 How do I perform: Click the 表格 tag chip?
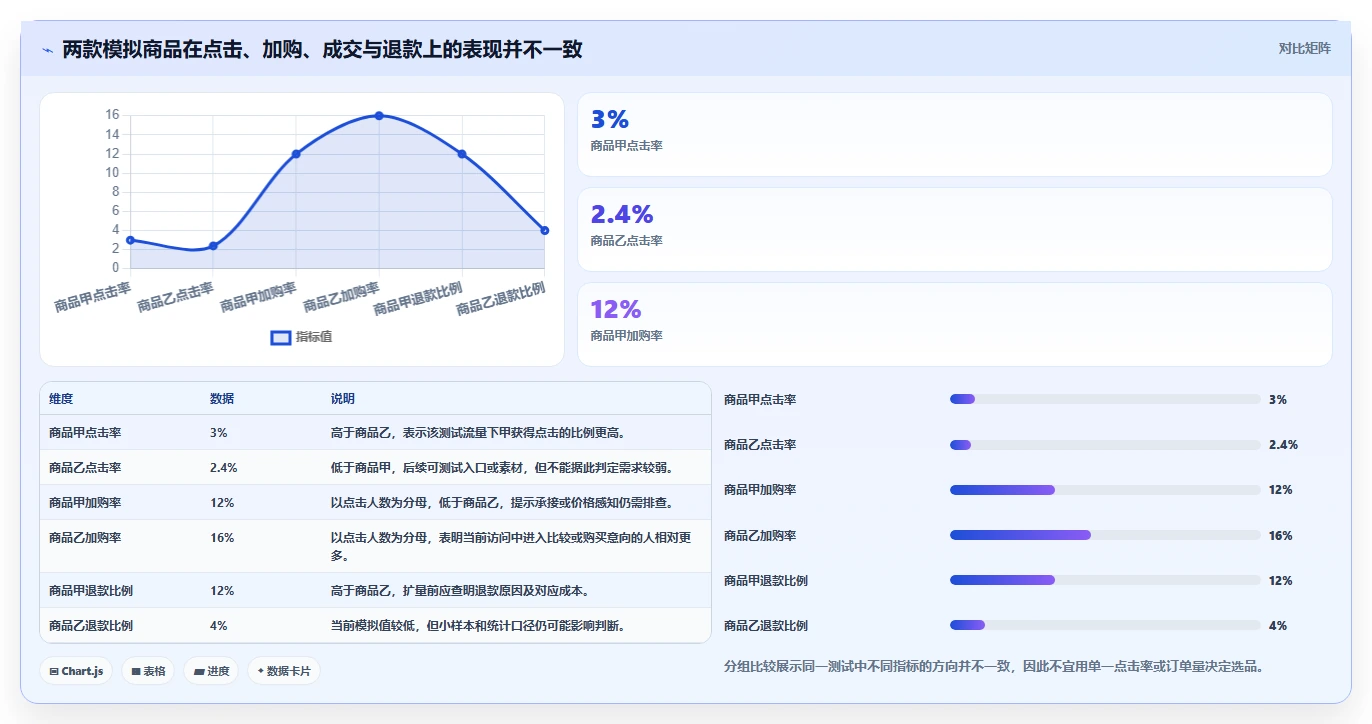pos(148,671)
